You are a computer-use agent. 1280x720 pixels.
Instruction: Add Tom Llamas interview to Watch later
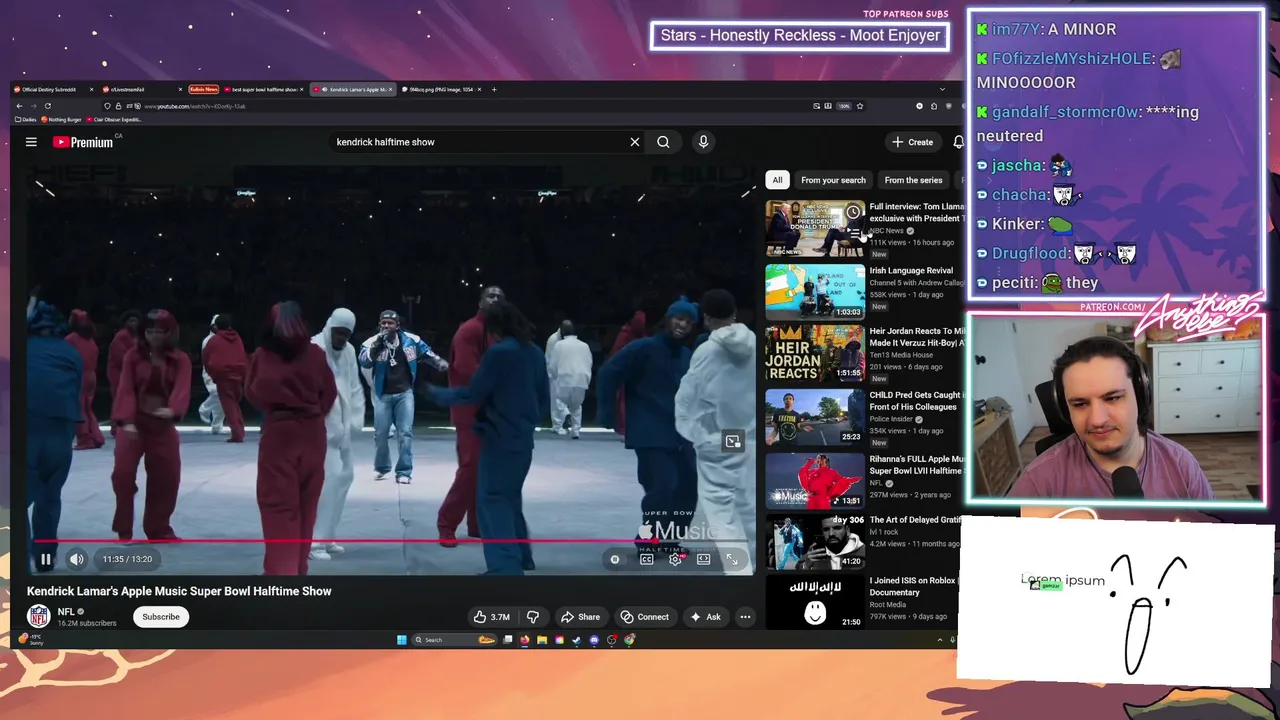click(853, 212)
